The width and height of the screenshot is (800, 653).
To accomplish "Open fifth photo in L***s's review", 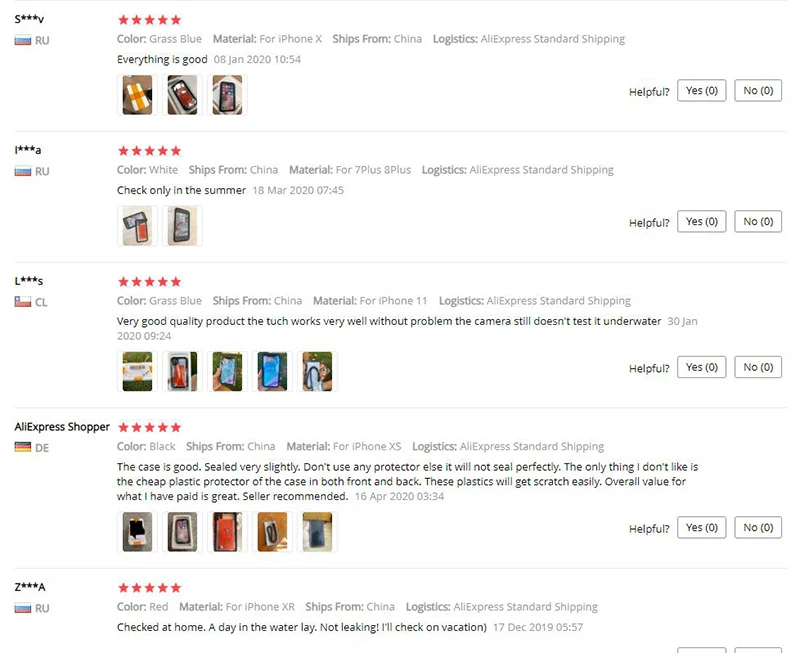I will click(317, 371).
